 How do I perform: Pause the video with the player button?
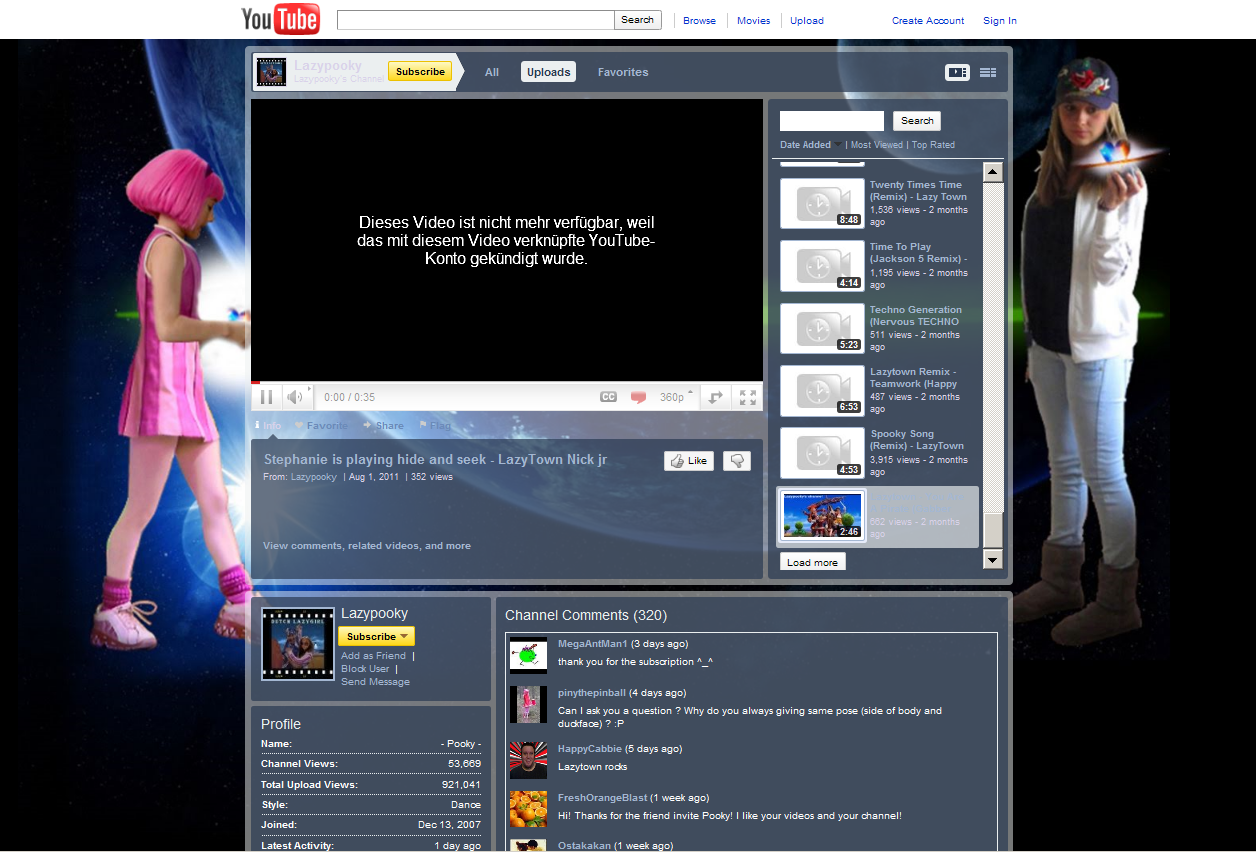(x=267, y=397)
